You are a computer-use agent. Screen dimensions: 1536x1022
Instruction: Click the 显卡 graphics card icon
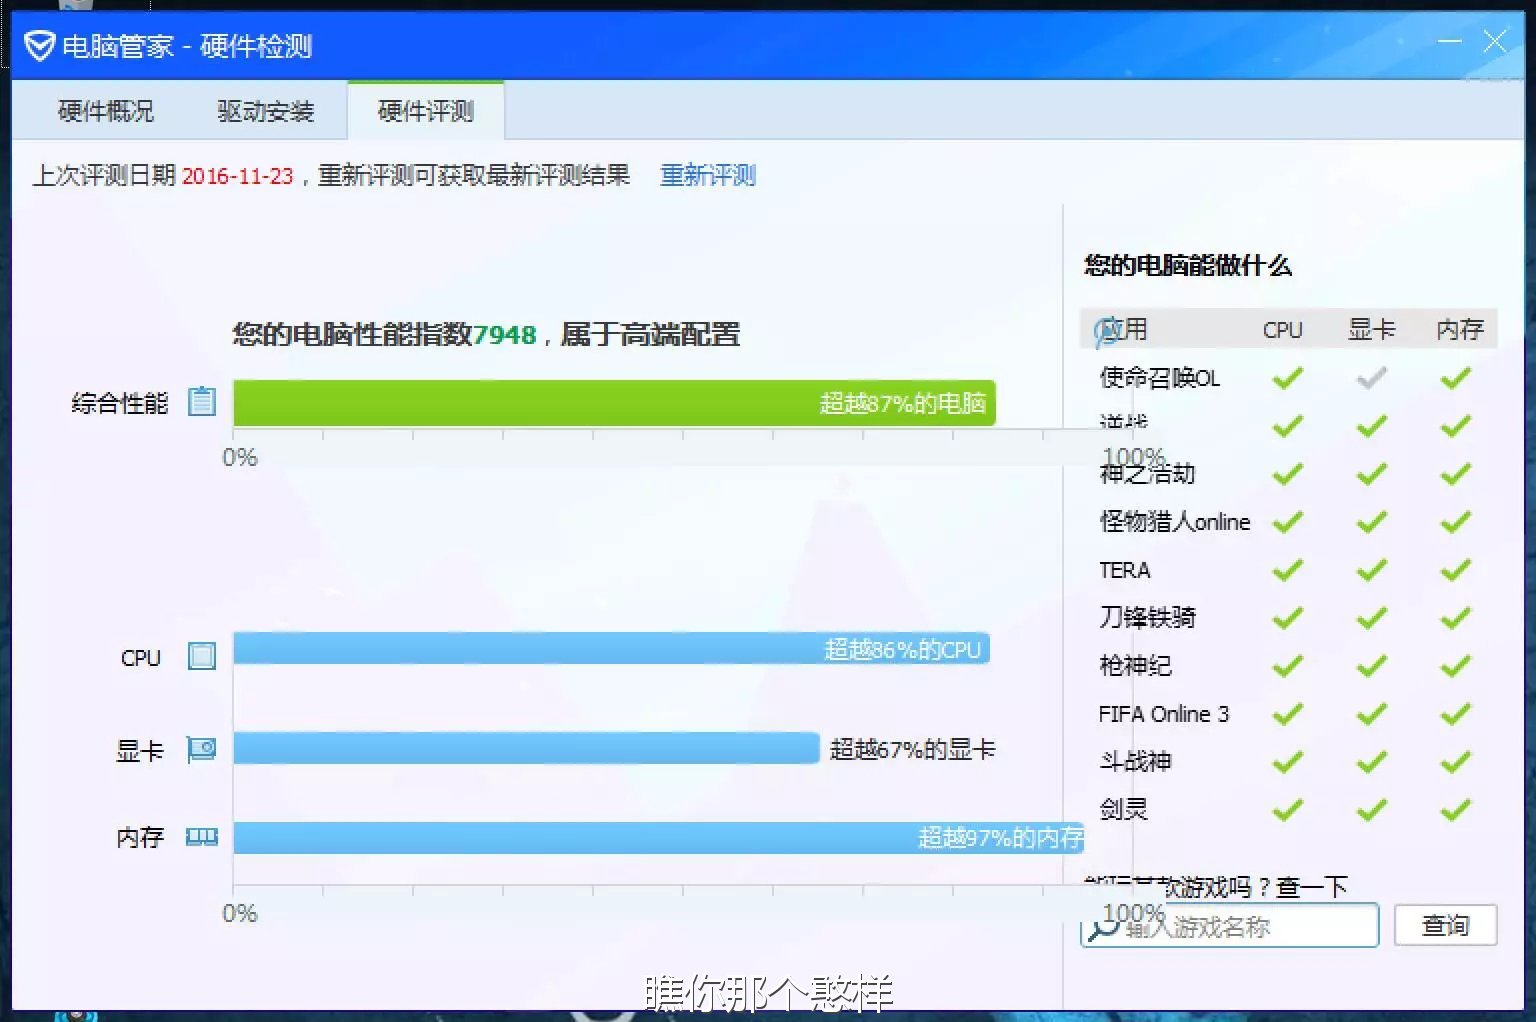coord(202,750)
